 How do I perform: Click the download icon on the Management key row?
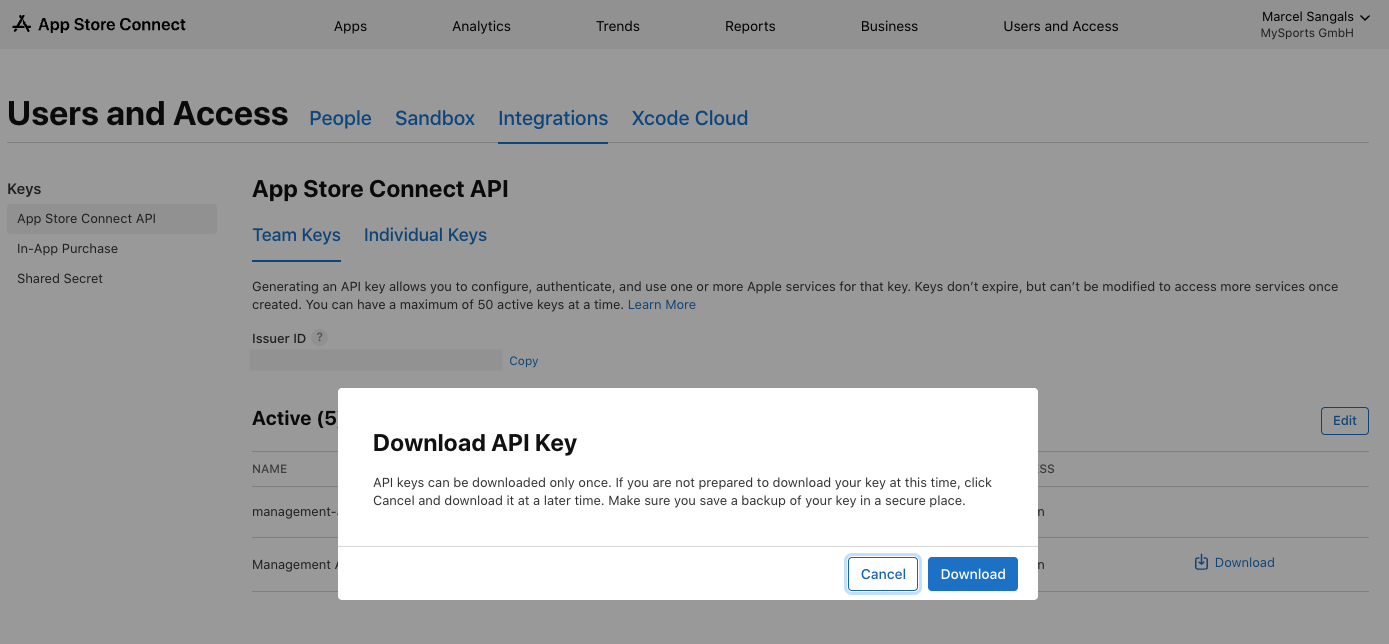point(1199,562)
